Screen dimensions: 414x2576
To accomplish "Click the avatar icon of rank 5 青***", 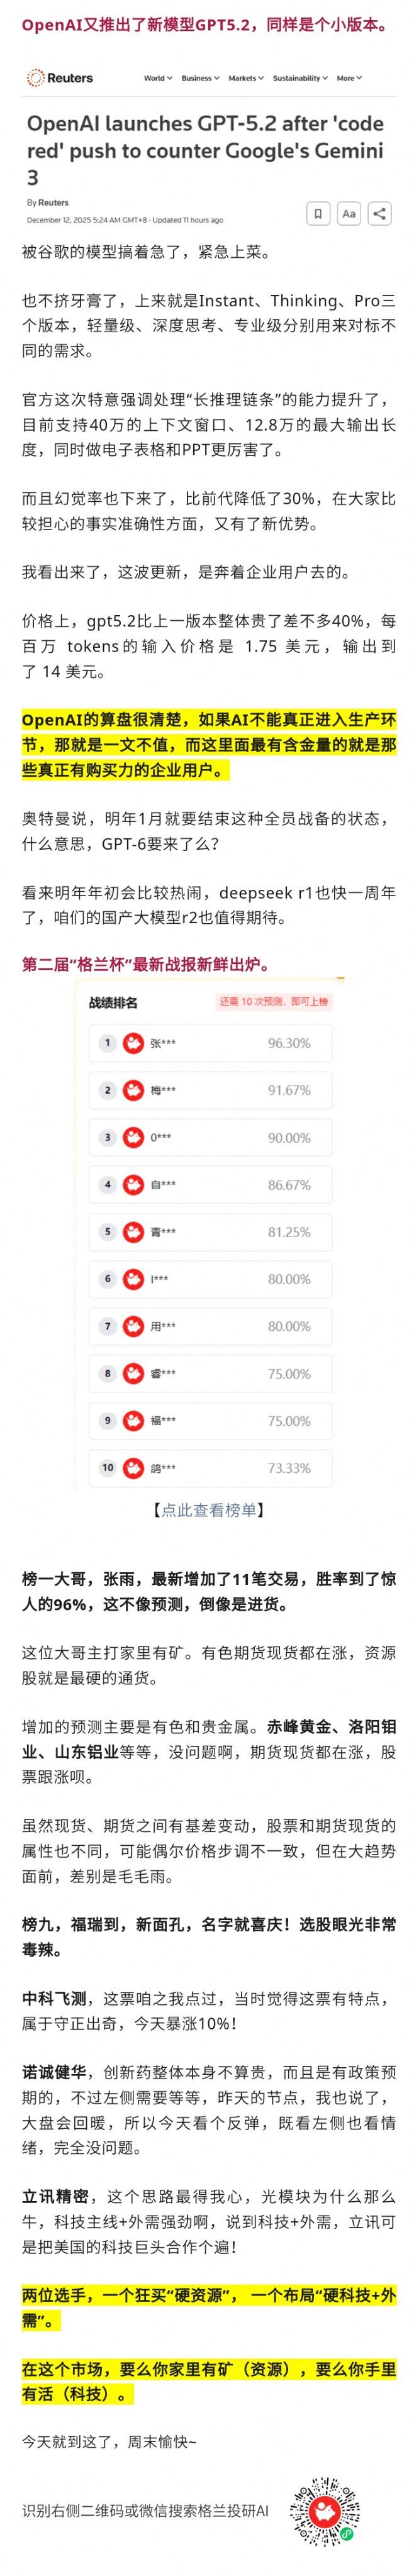I will click(133, 1232).
